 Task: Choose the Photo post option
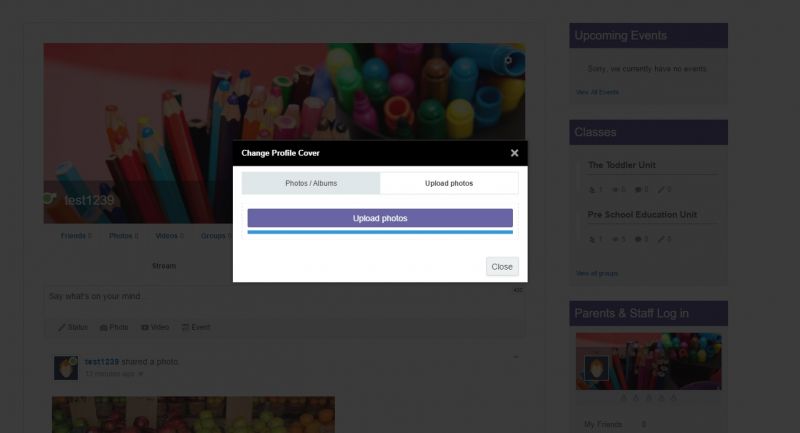114,327
